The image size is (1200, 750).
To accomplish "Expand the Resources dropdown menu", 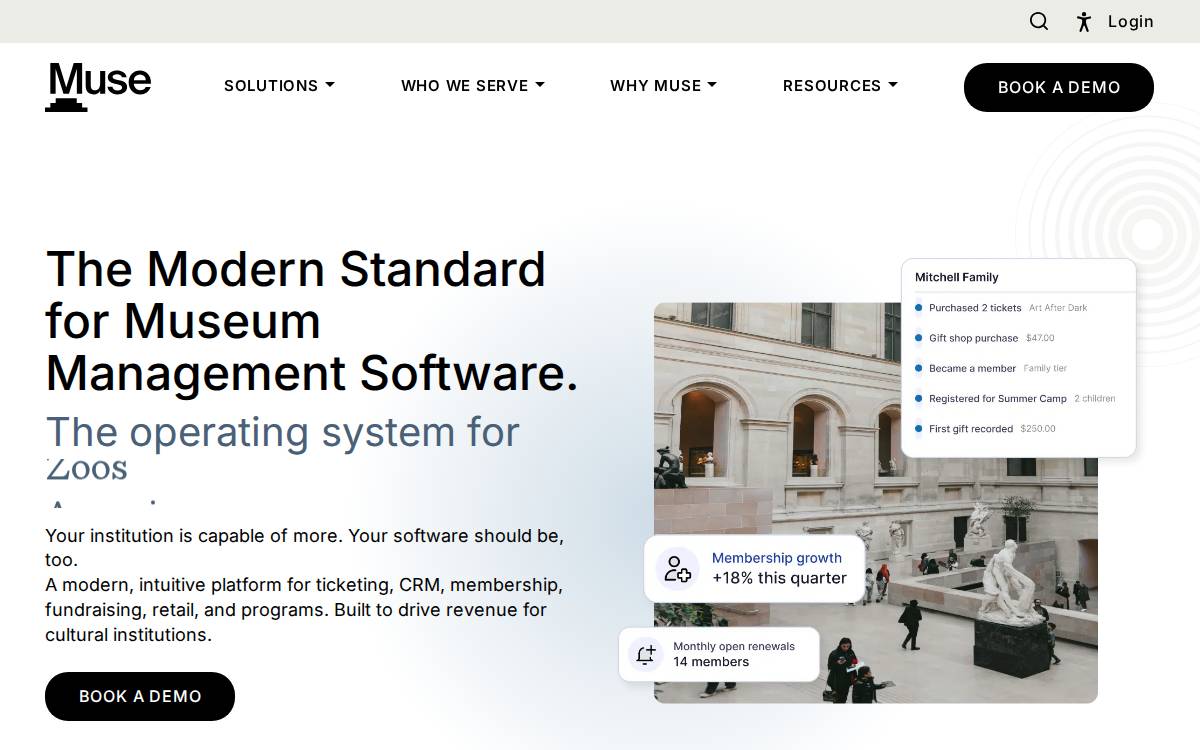I will [840, 86].
